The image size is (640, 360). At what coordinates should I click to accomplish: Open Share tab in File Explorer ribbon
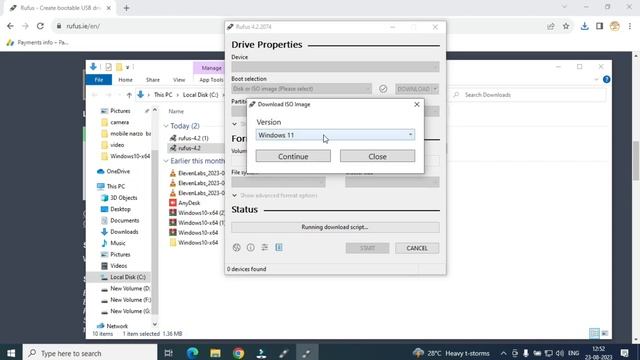[x=153, y=80]
